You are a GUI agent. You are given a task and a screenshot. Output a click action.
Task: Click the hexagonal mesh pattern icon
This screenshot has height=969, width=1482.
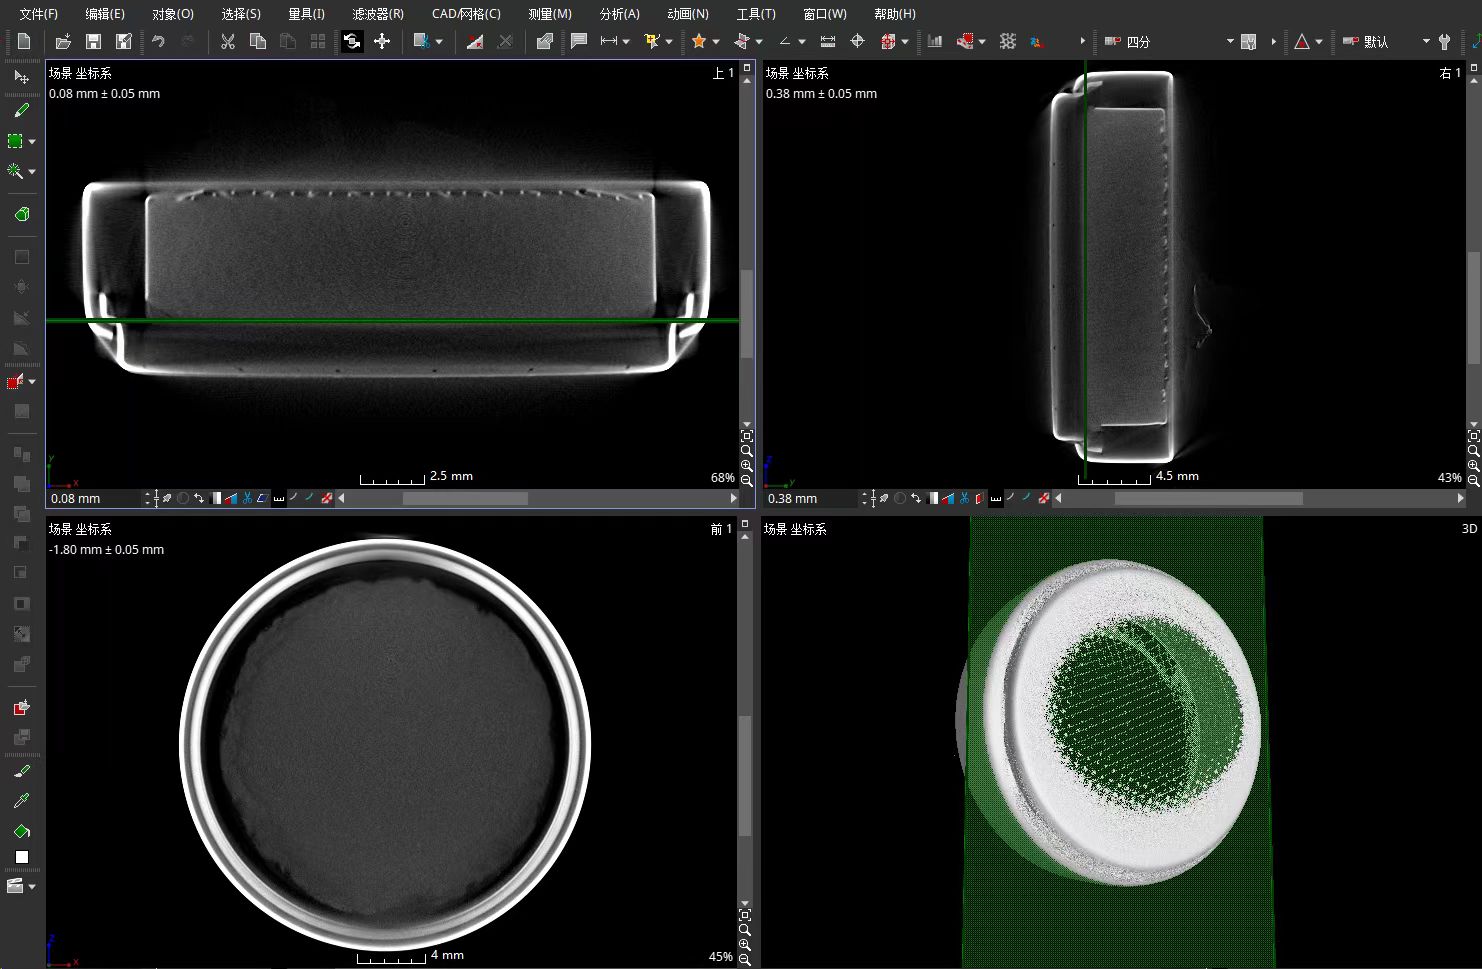coord(1008,41)
